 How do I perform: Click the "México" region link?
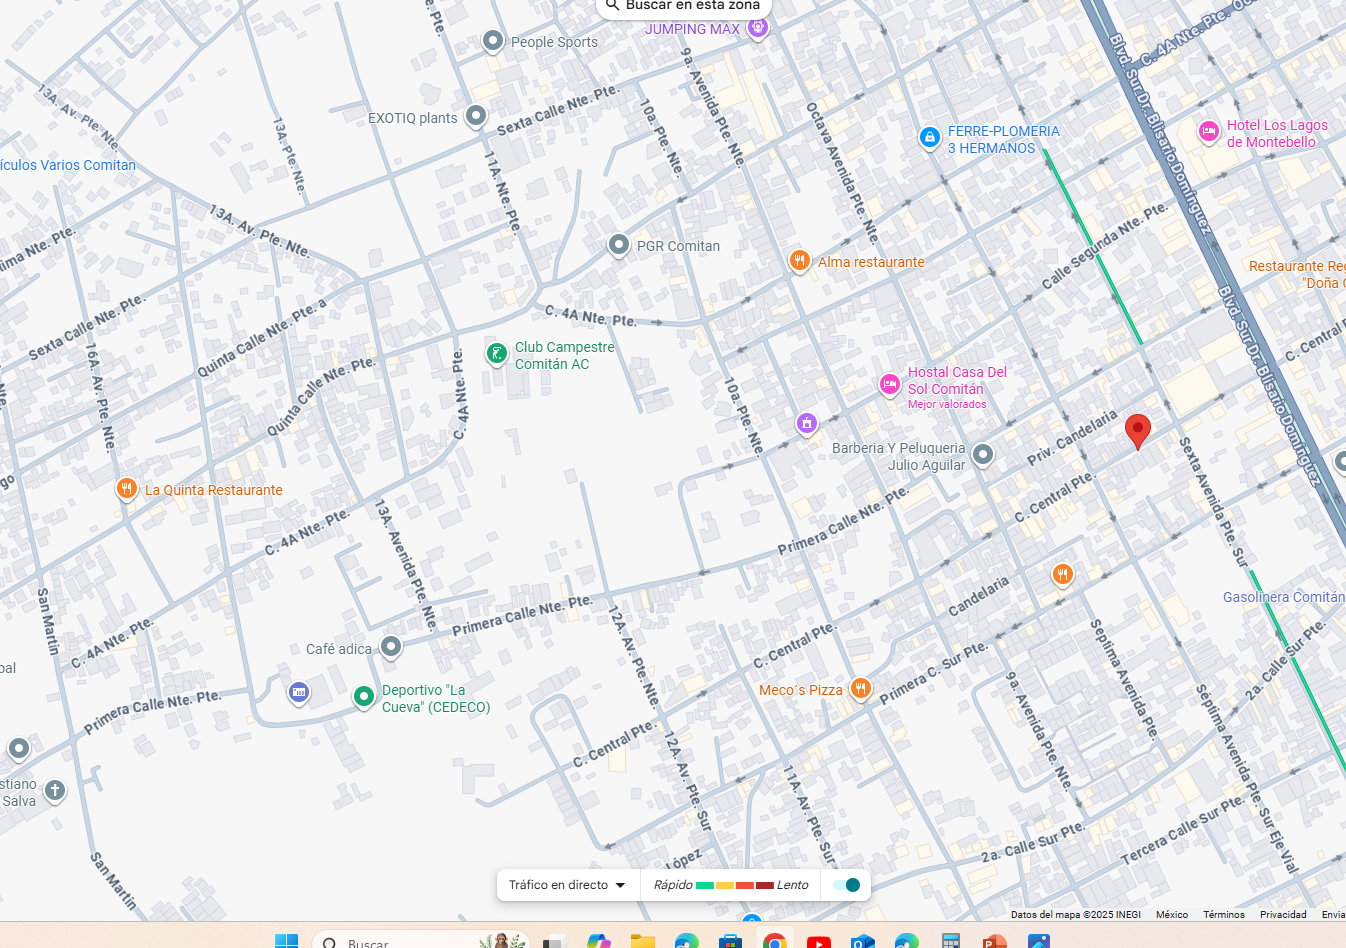click(x=1172, y=914)
